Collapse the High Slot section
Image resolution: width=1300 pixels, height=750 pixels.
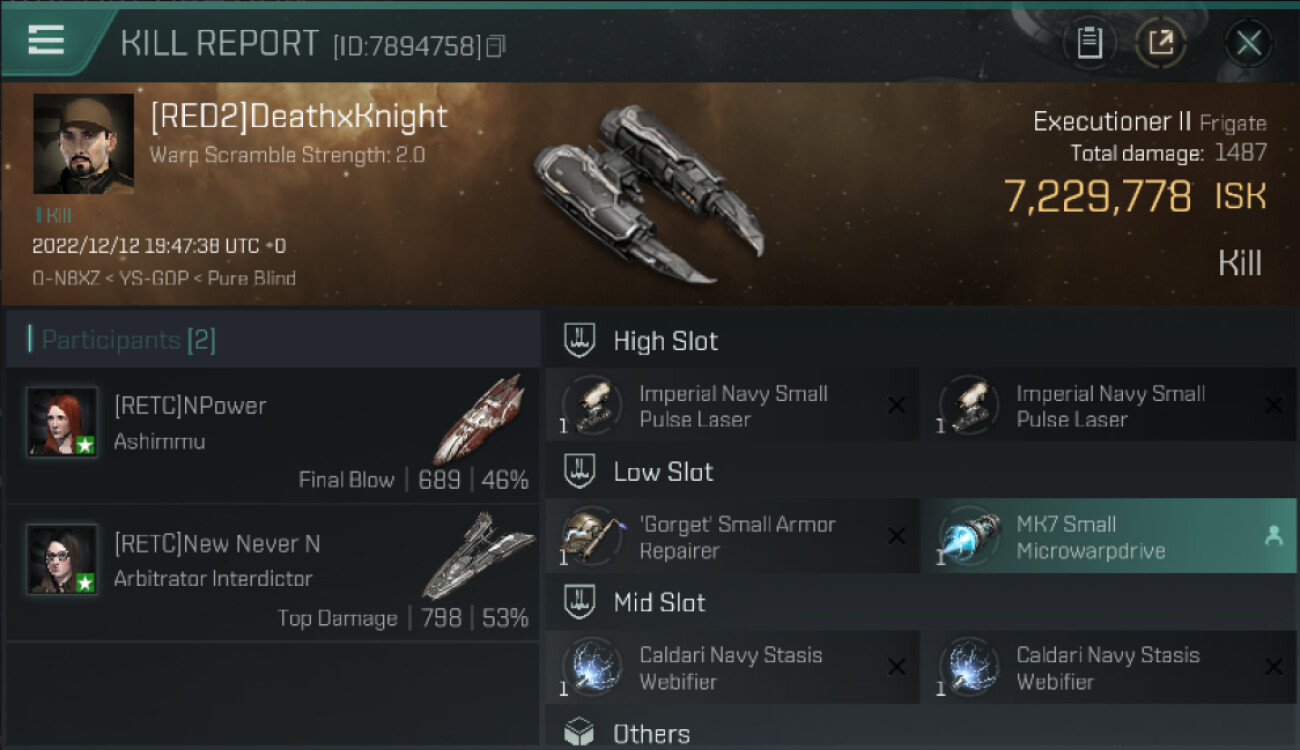click(x=580, y=341)
